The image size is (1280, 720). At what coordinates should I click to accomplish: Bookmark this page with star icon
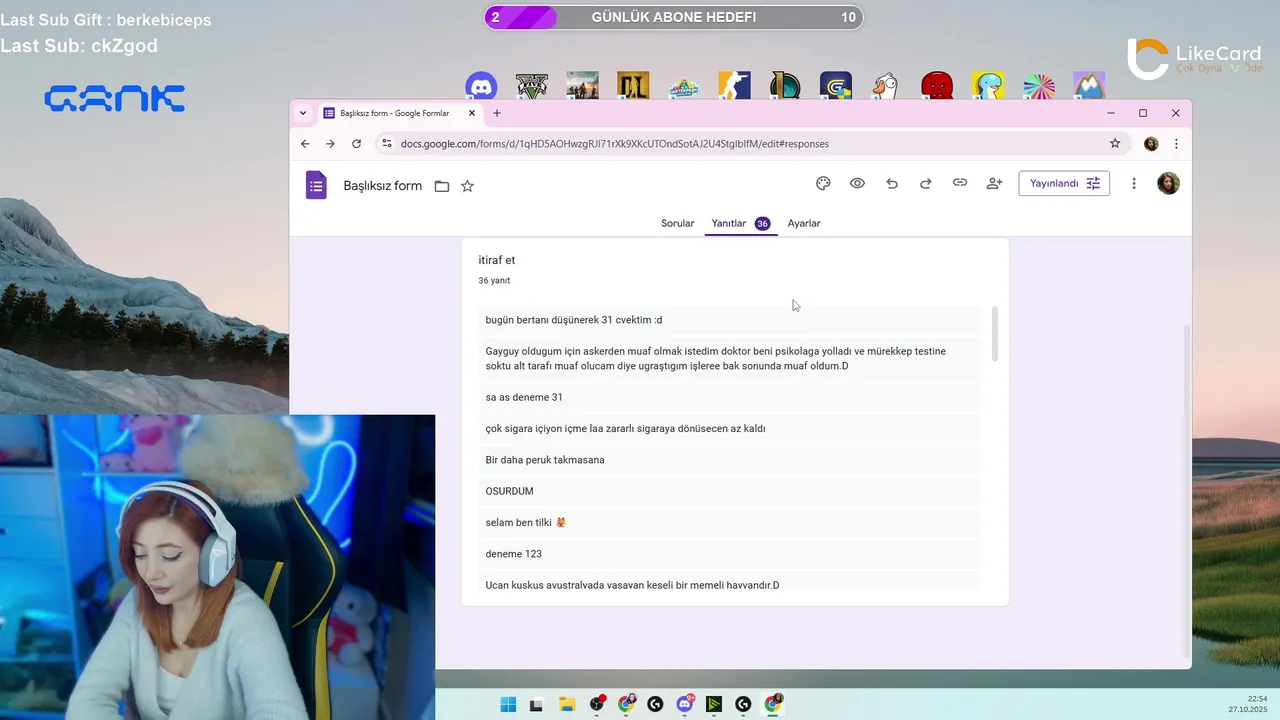pyautogui.click(x=1115, y=144)
